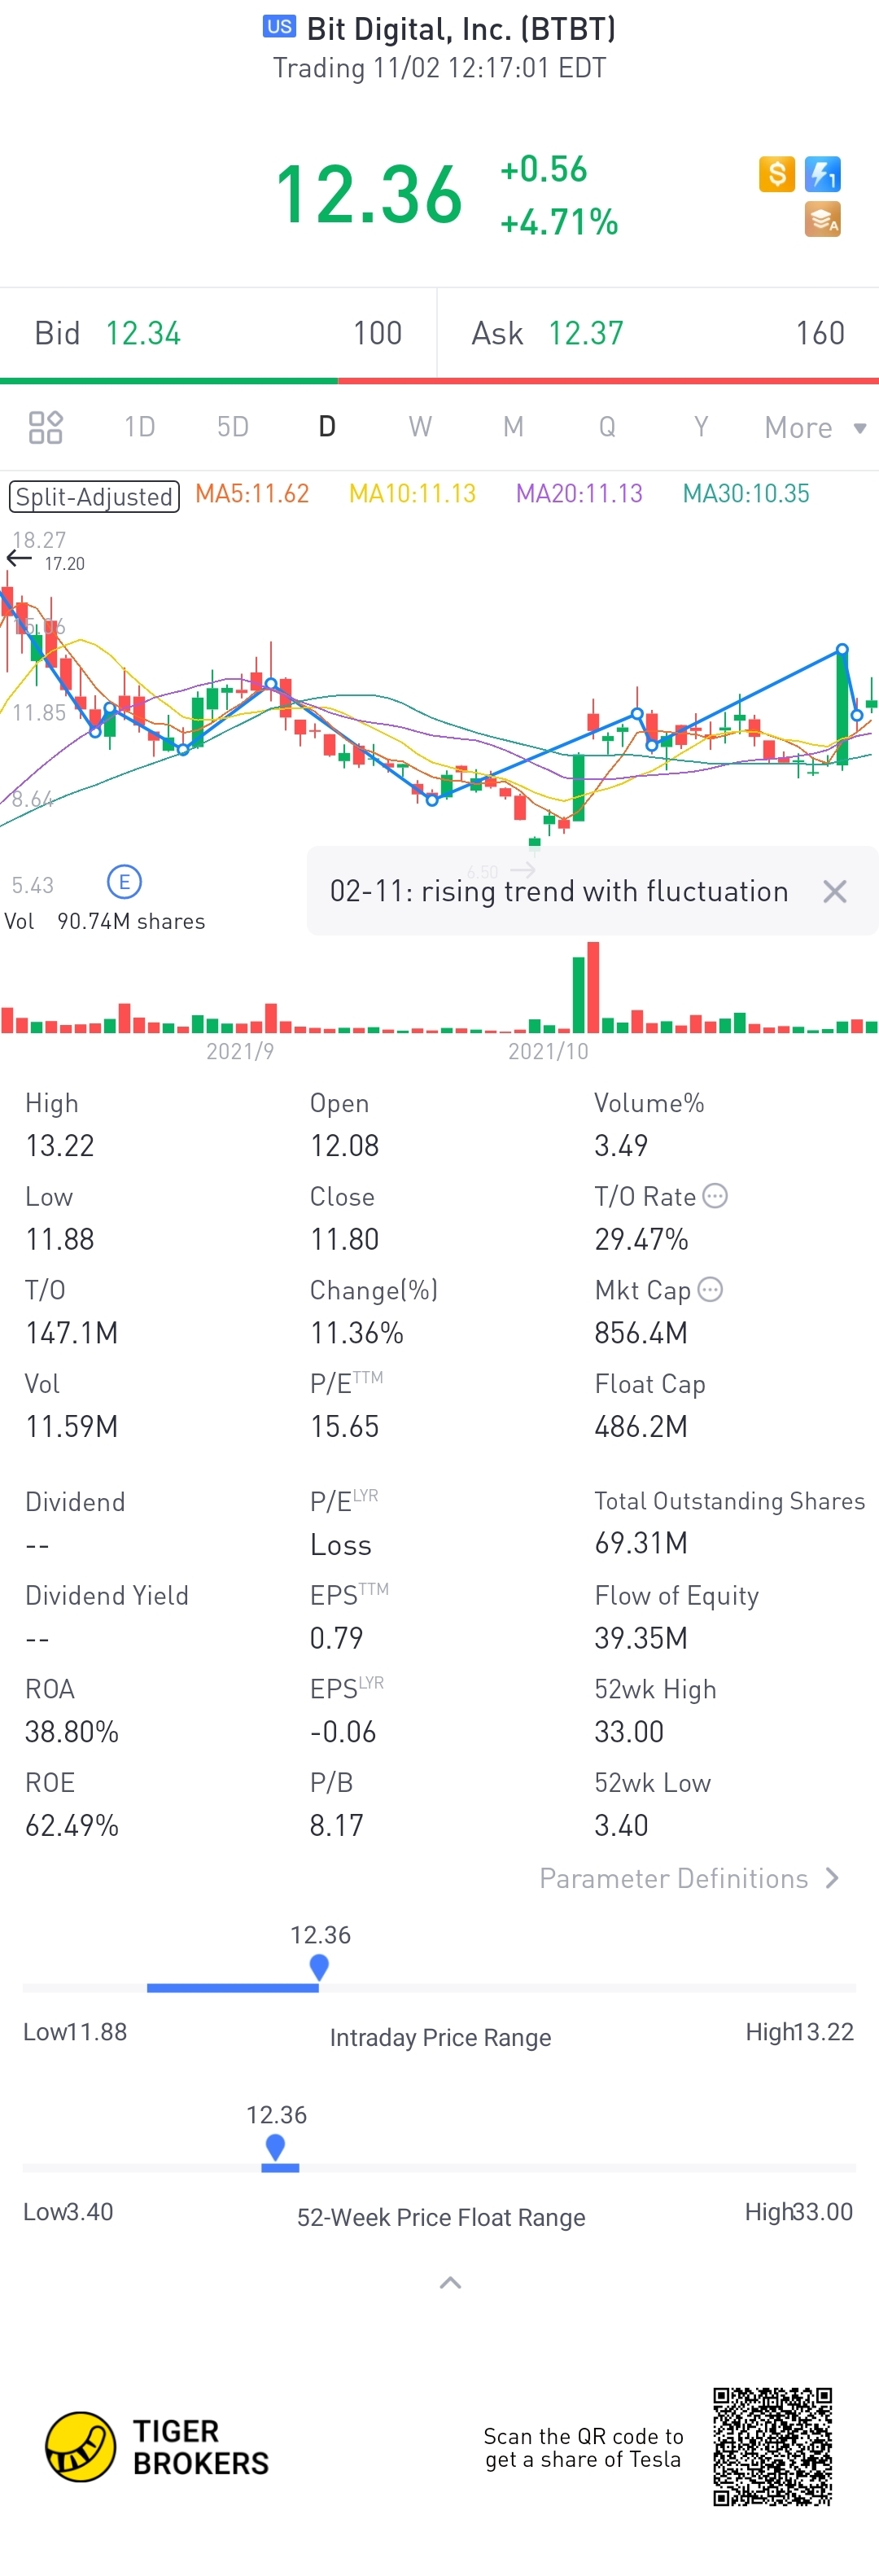
Task: Tap the 52-Week Price Float Range marker
Action: click(x=275, y=2147)
